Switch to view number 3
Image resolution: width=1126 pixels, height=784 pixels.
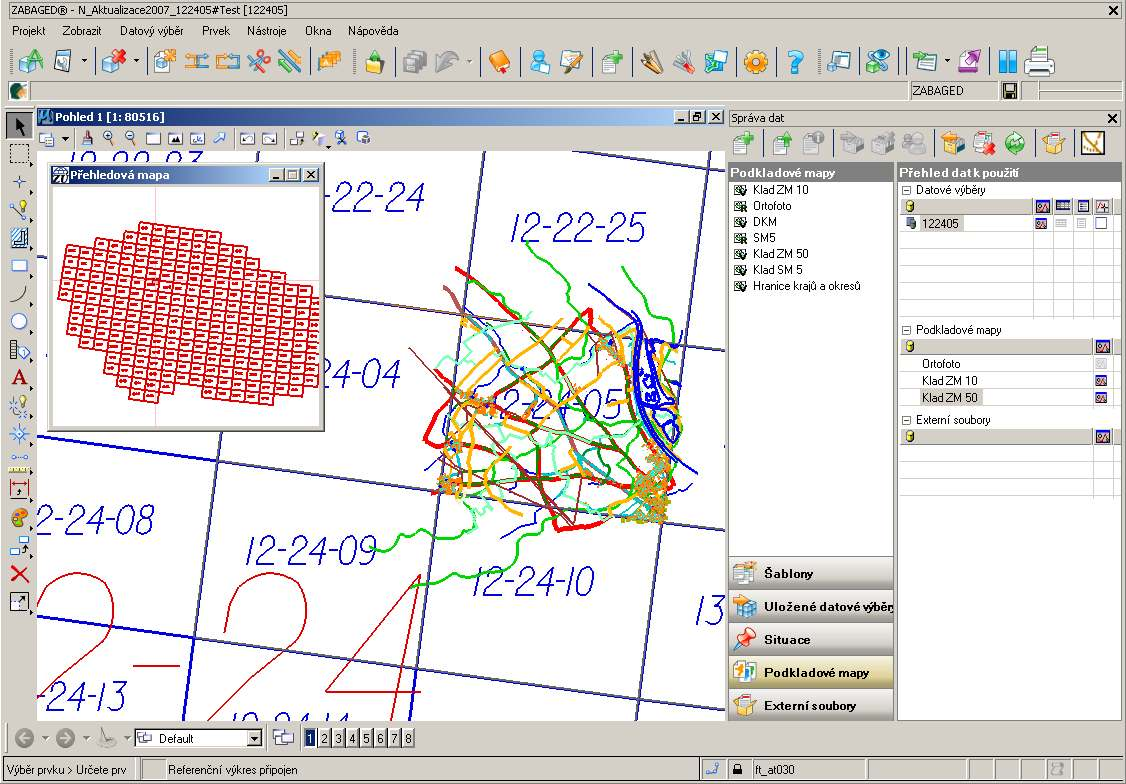tap(339, 737)
